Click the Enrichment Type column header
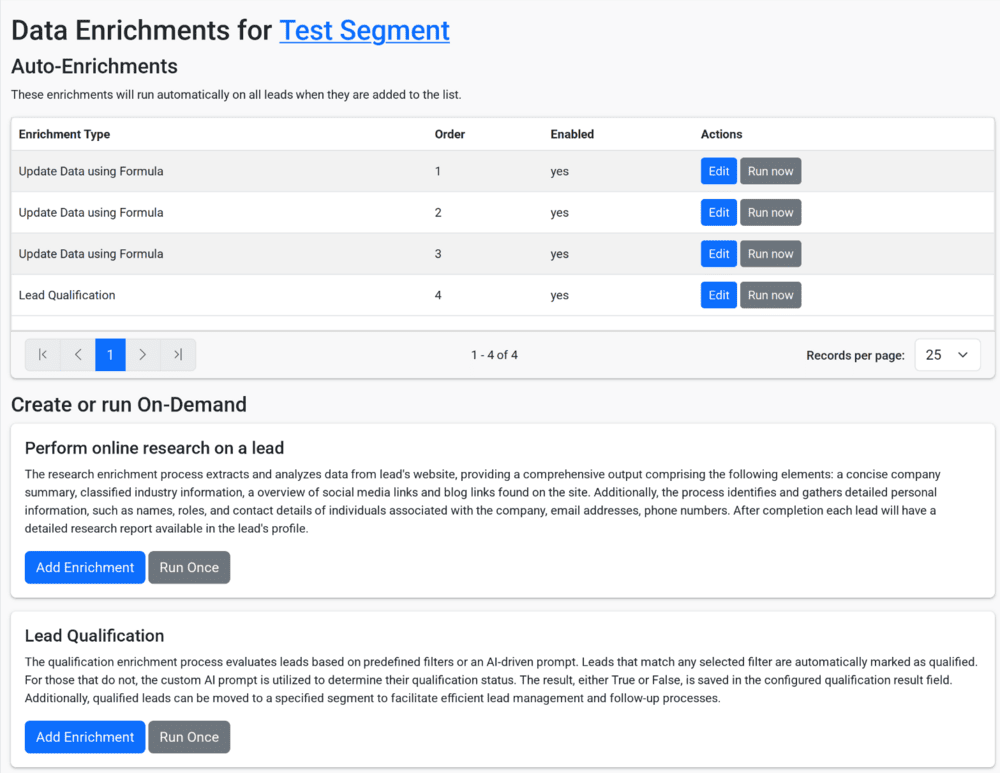The image size is (1000, 773). click(63, 133)
